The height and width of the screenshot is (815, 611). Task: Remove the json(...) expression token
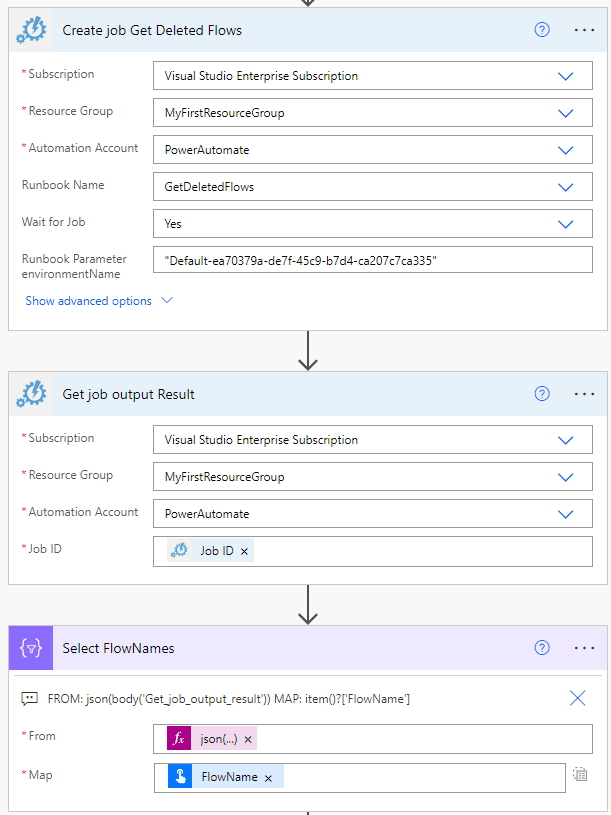[247, 739]
